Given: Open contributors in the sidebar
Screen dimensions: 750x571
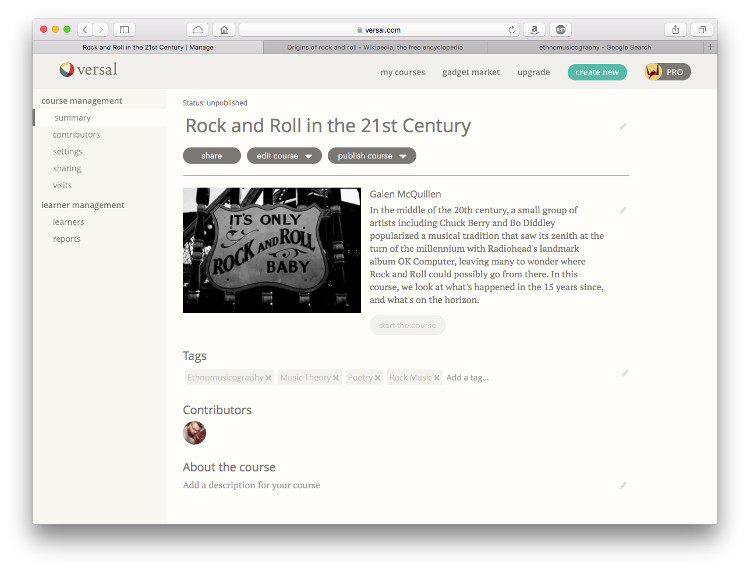Looking at the screenshot, I should [77, 135].
